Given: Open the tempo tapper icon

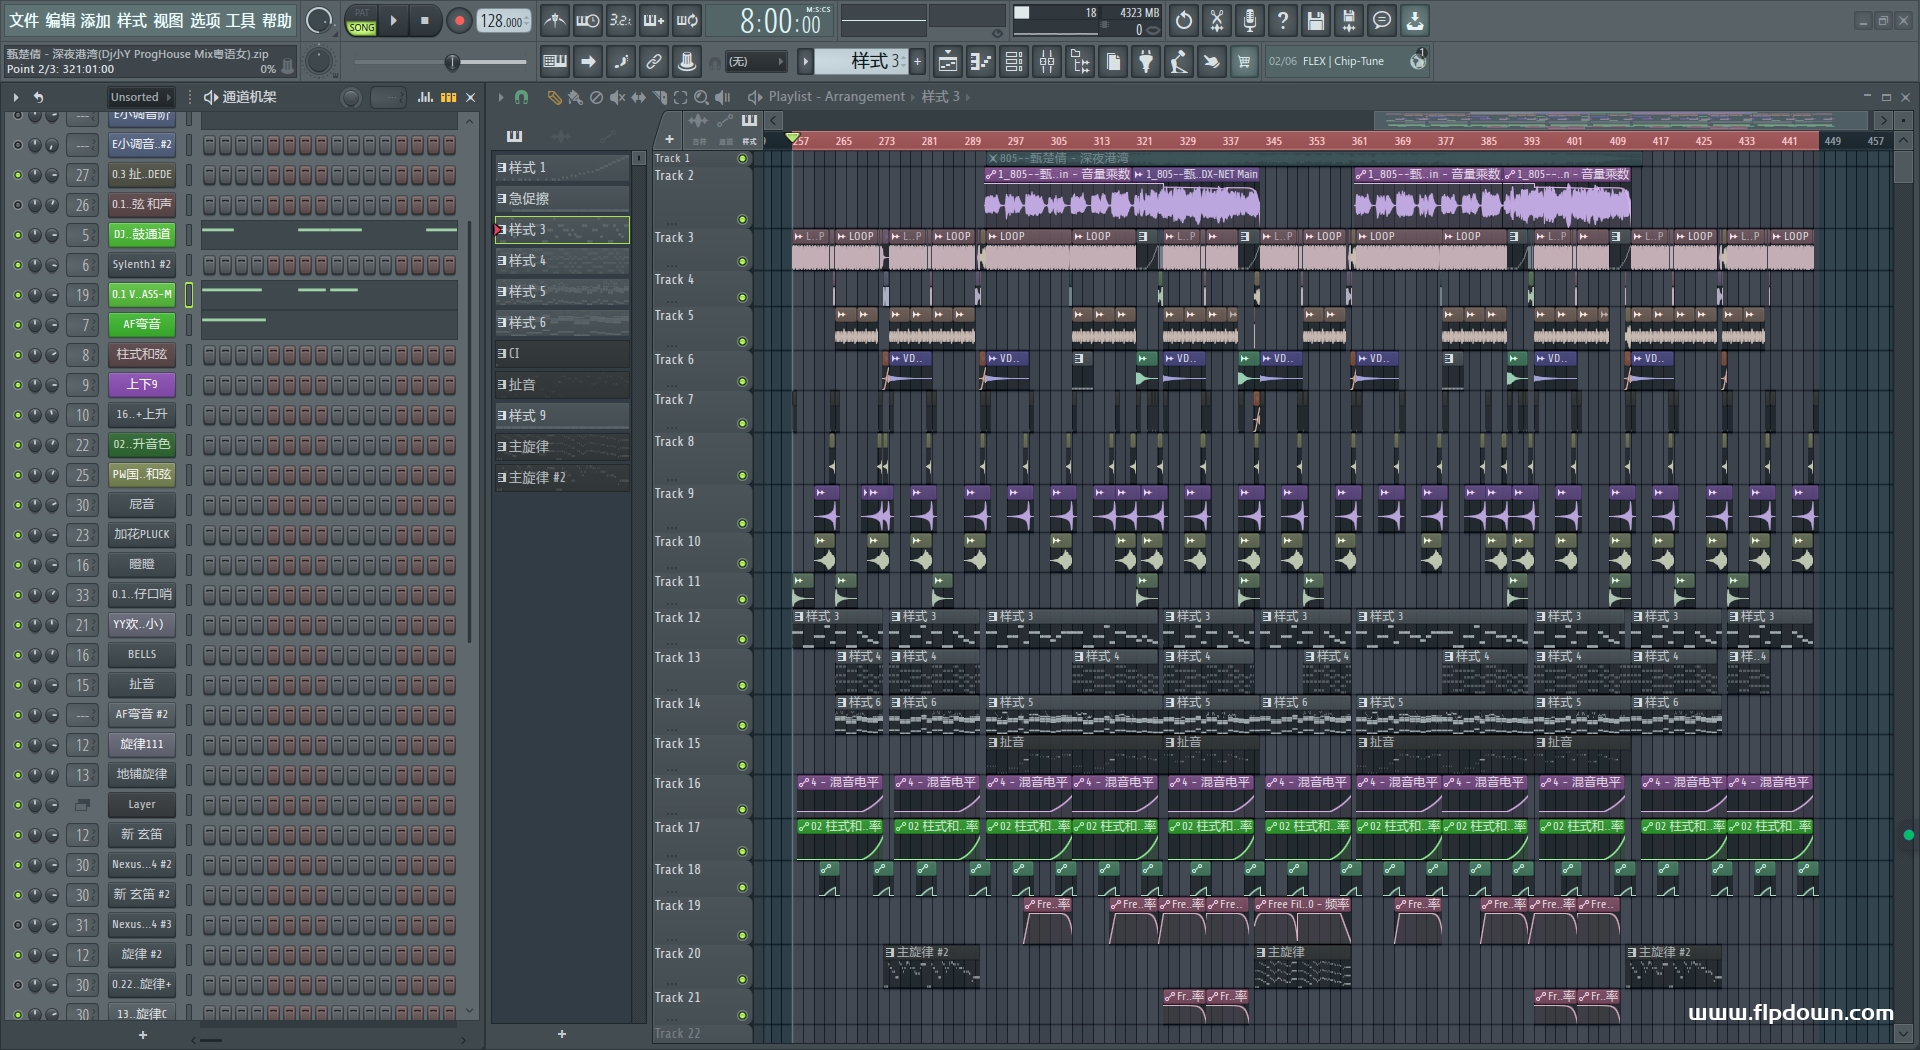Looking at the screenshot, I should point(1179,62).
